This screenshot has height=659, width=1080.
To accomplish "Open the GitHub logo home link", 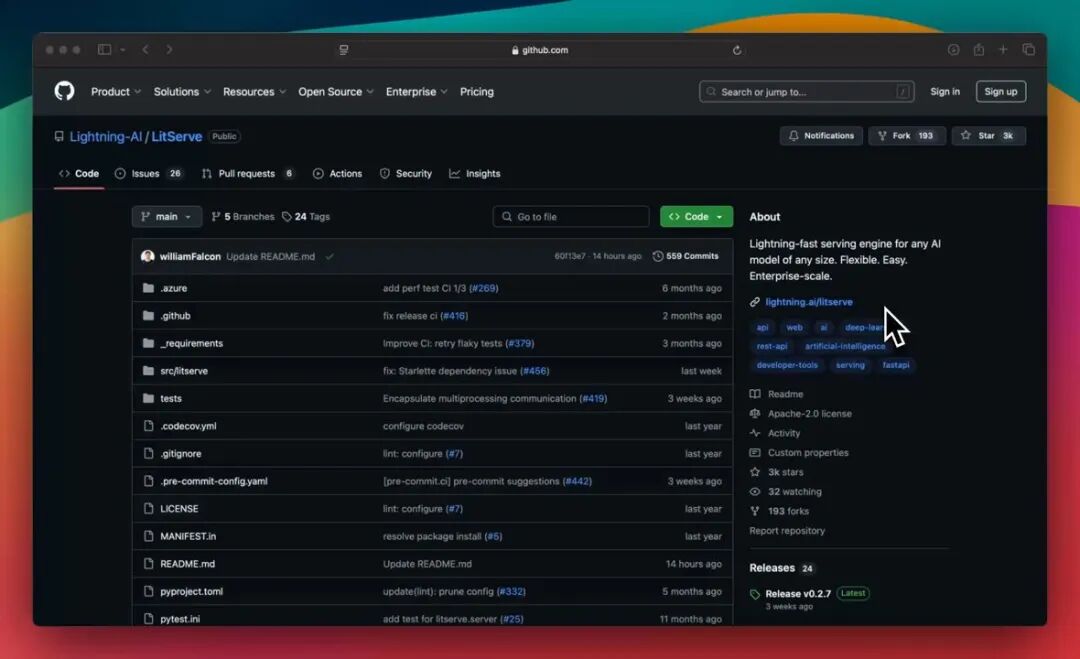I will (64, 91).
